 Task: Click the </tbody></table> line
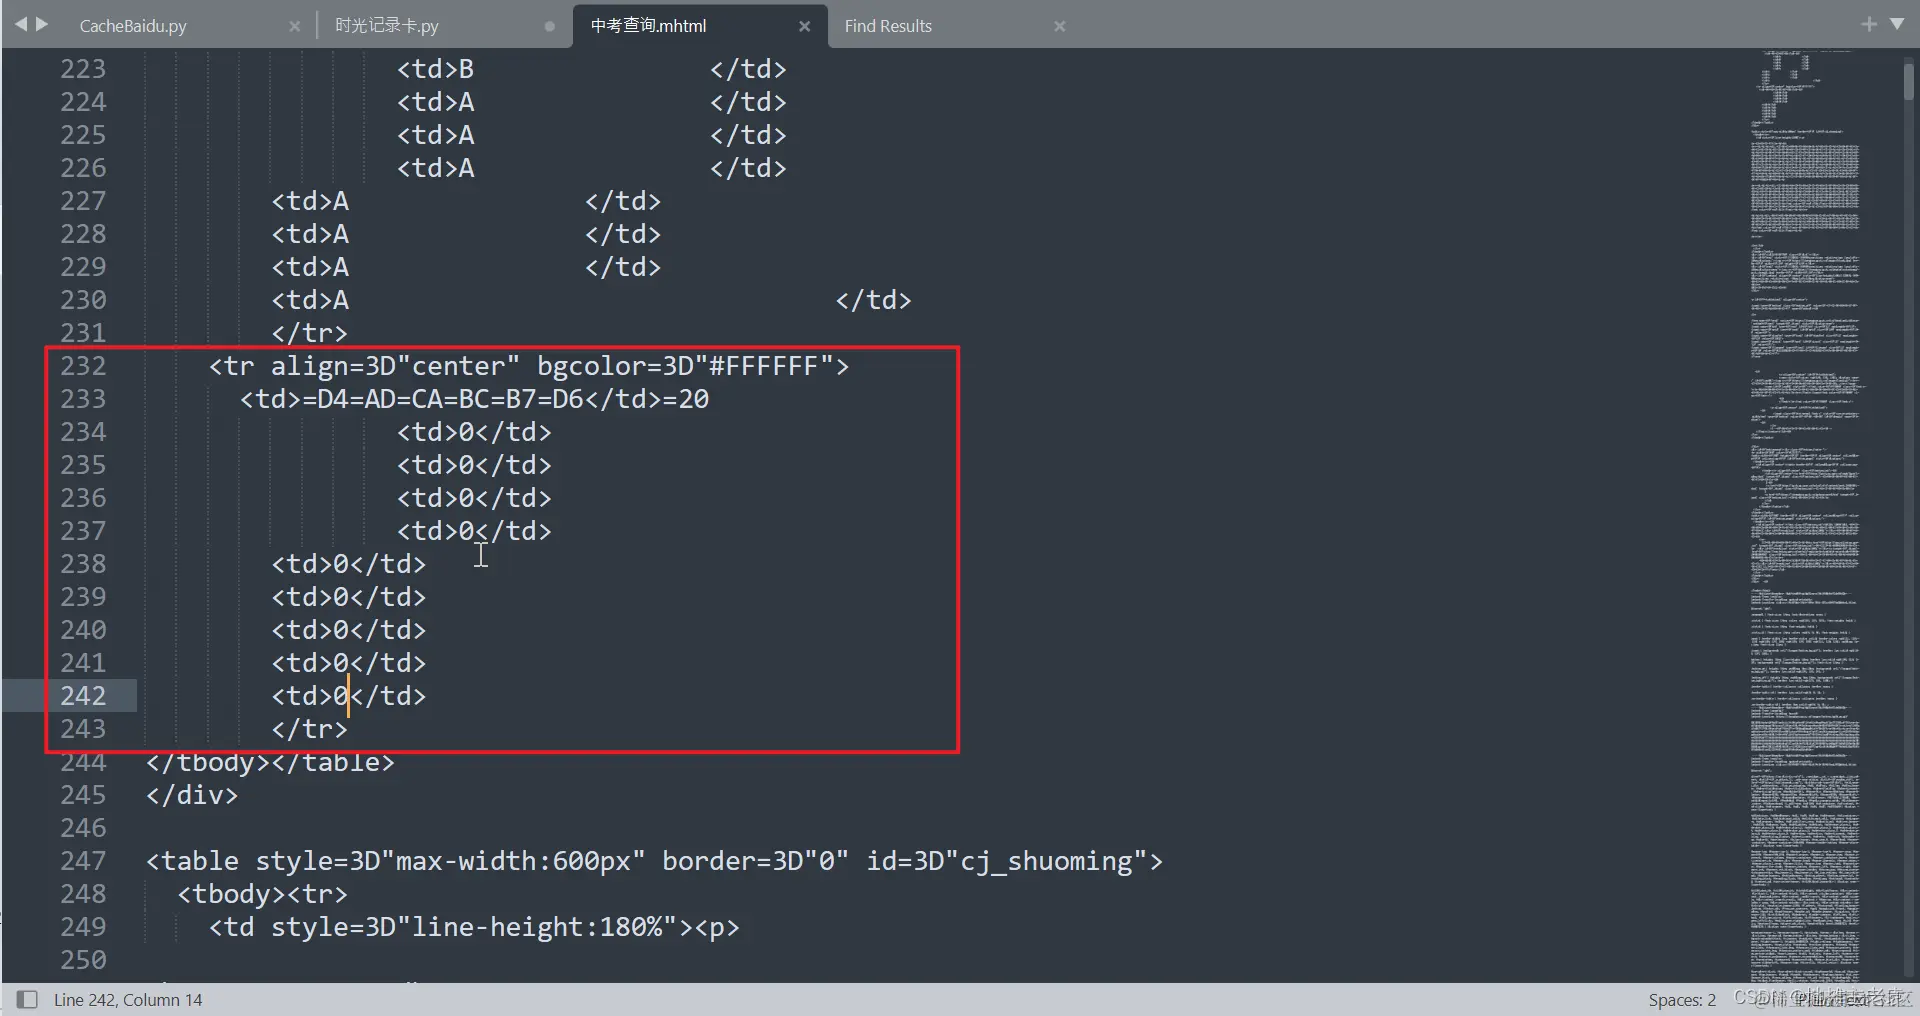[x=270, y=762]
